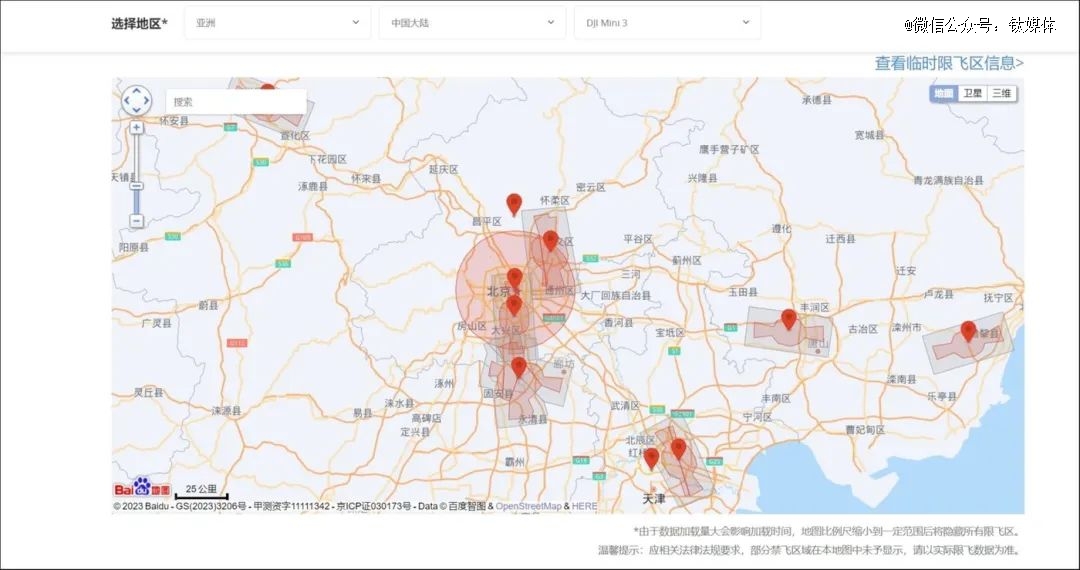Select the red pin near 固安县

[519, 367]
